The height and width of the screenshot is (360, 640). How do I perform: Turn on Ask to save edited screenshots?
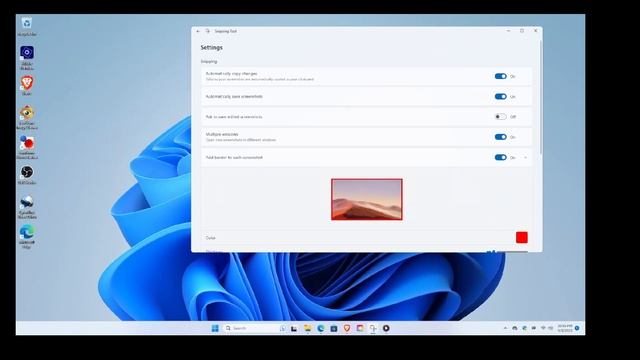point(500,117)
